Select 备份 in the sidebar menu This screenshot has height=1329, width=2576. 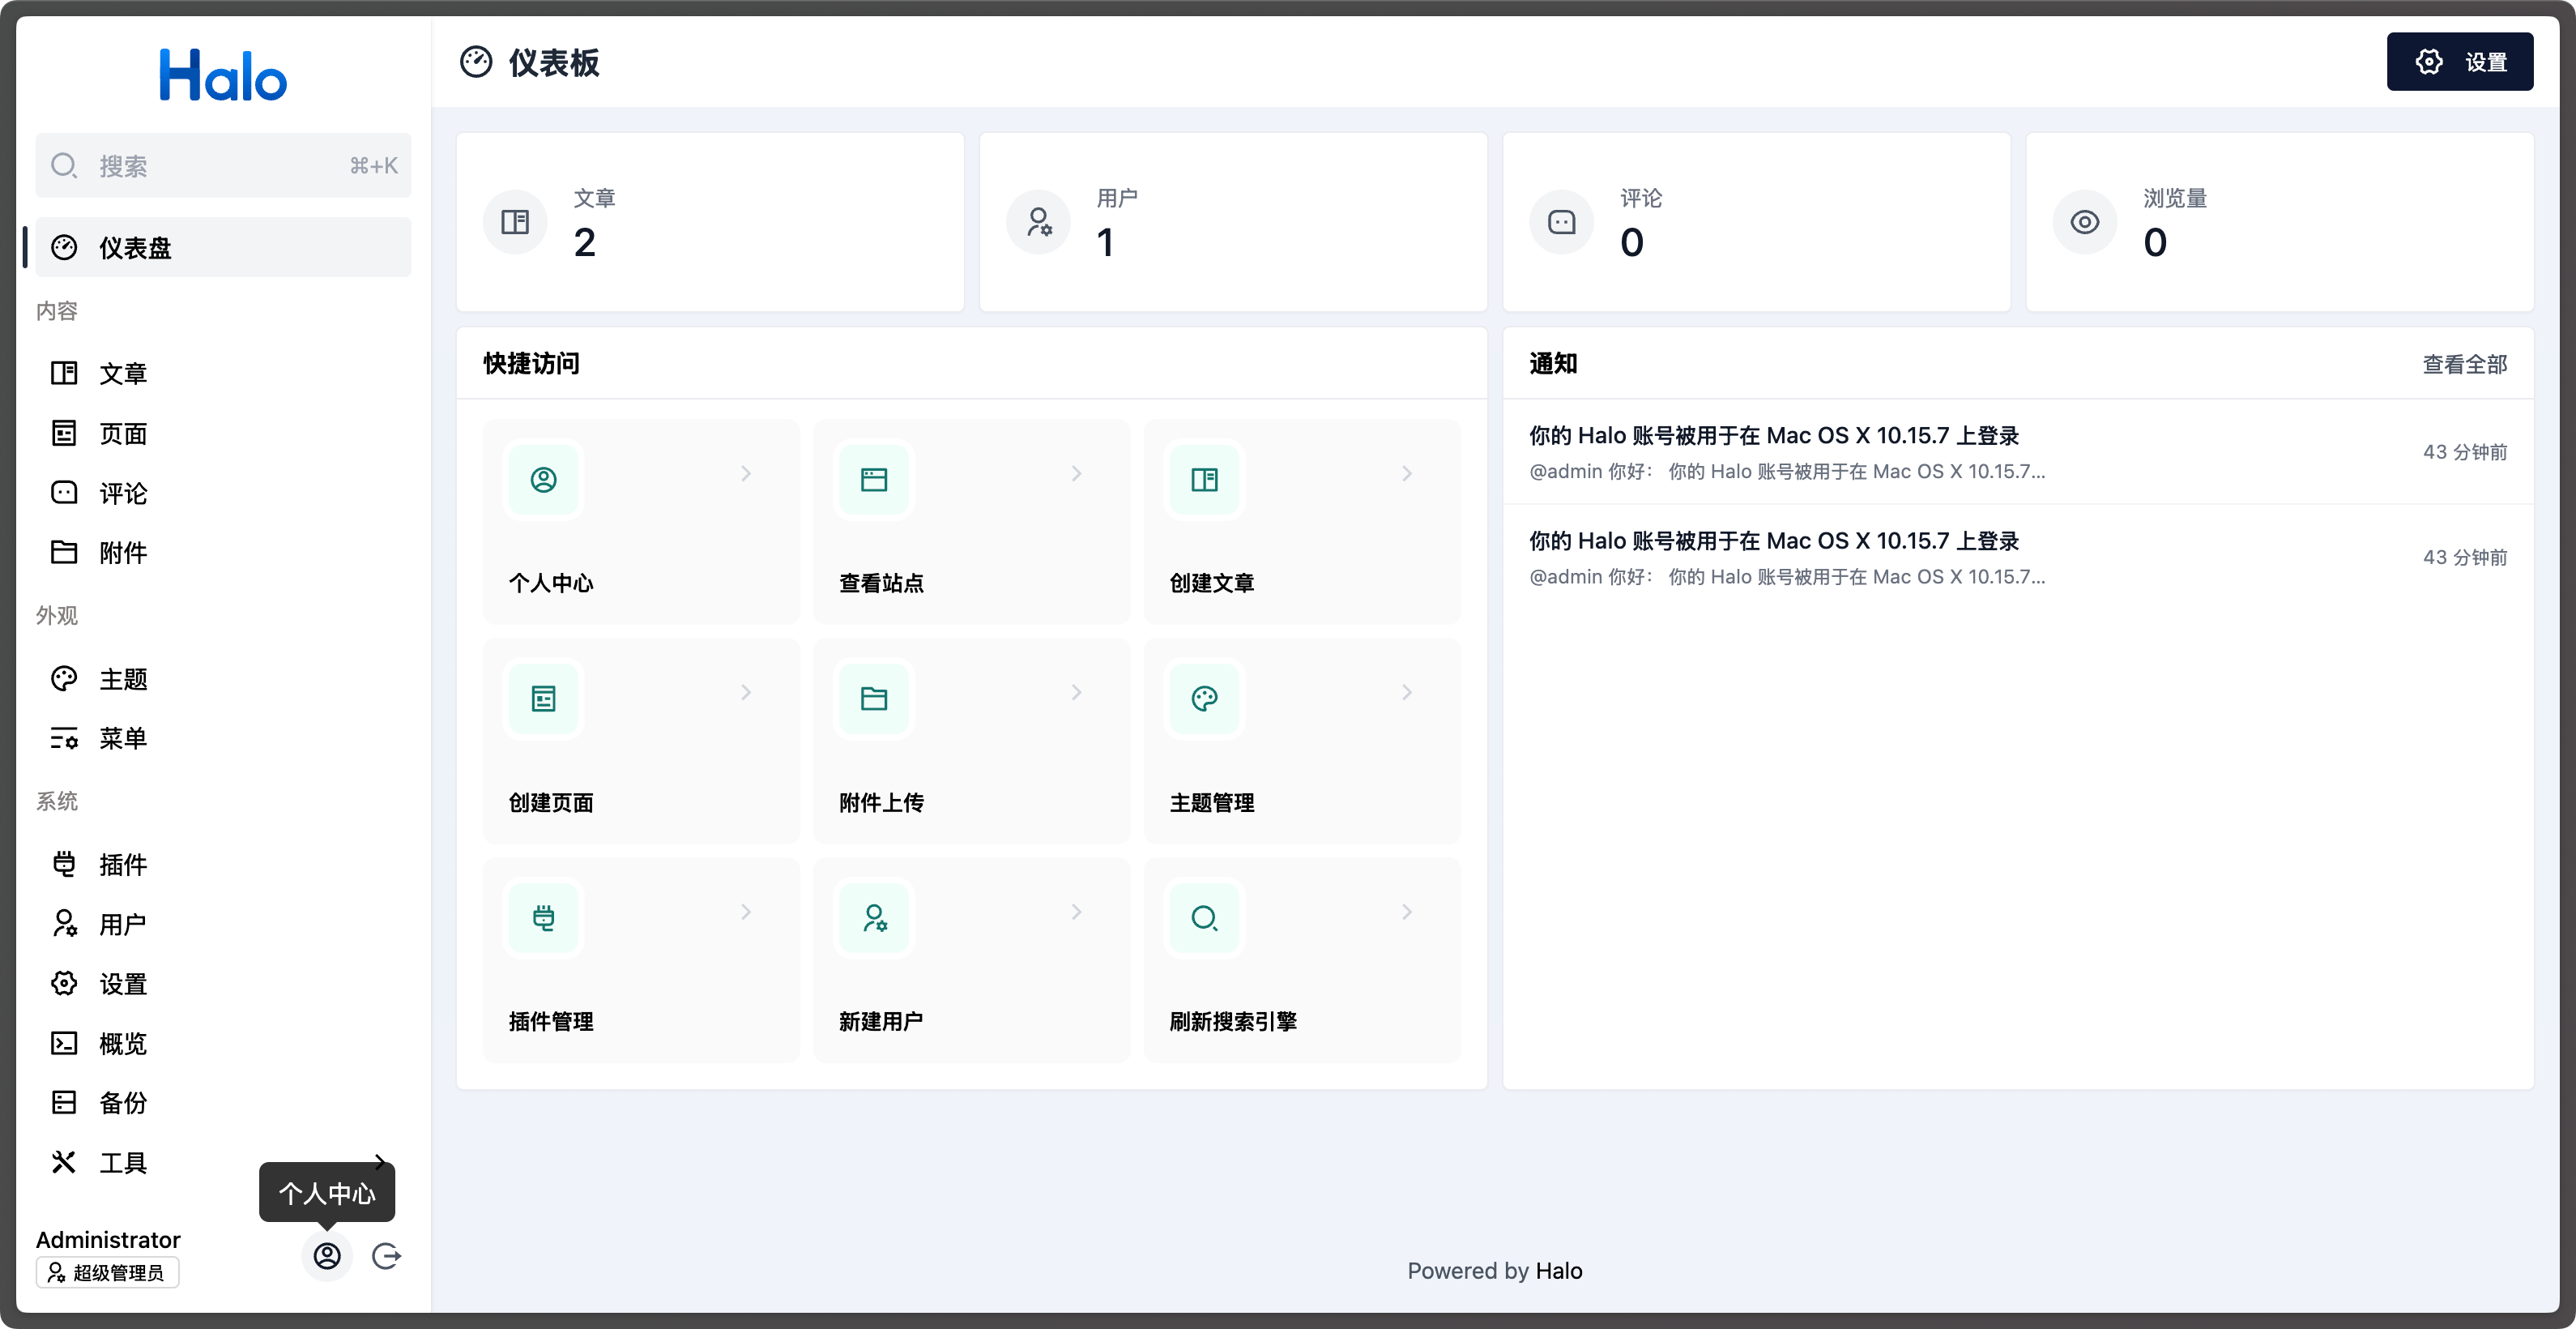(122, 1103)
